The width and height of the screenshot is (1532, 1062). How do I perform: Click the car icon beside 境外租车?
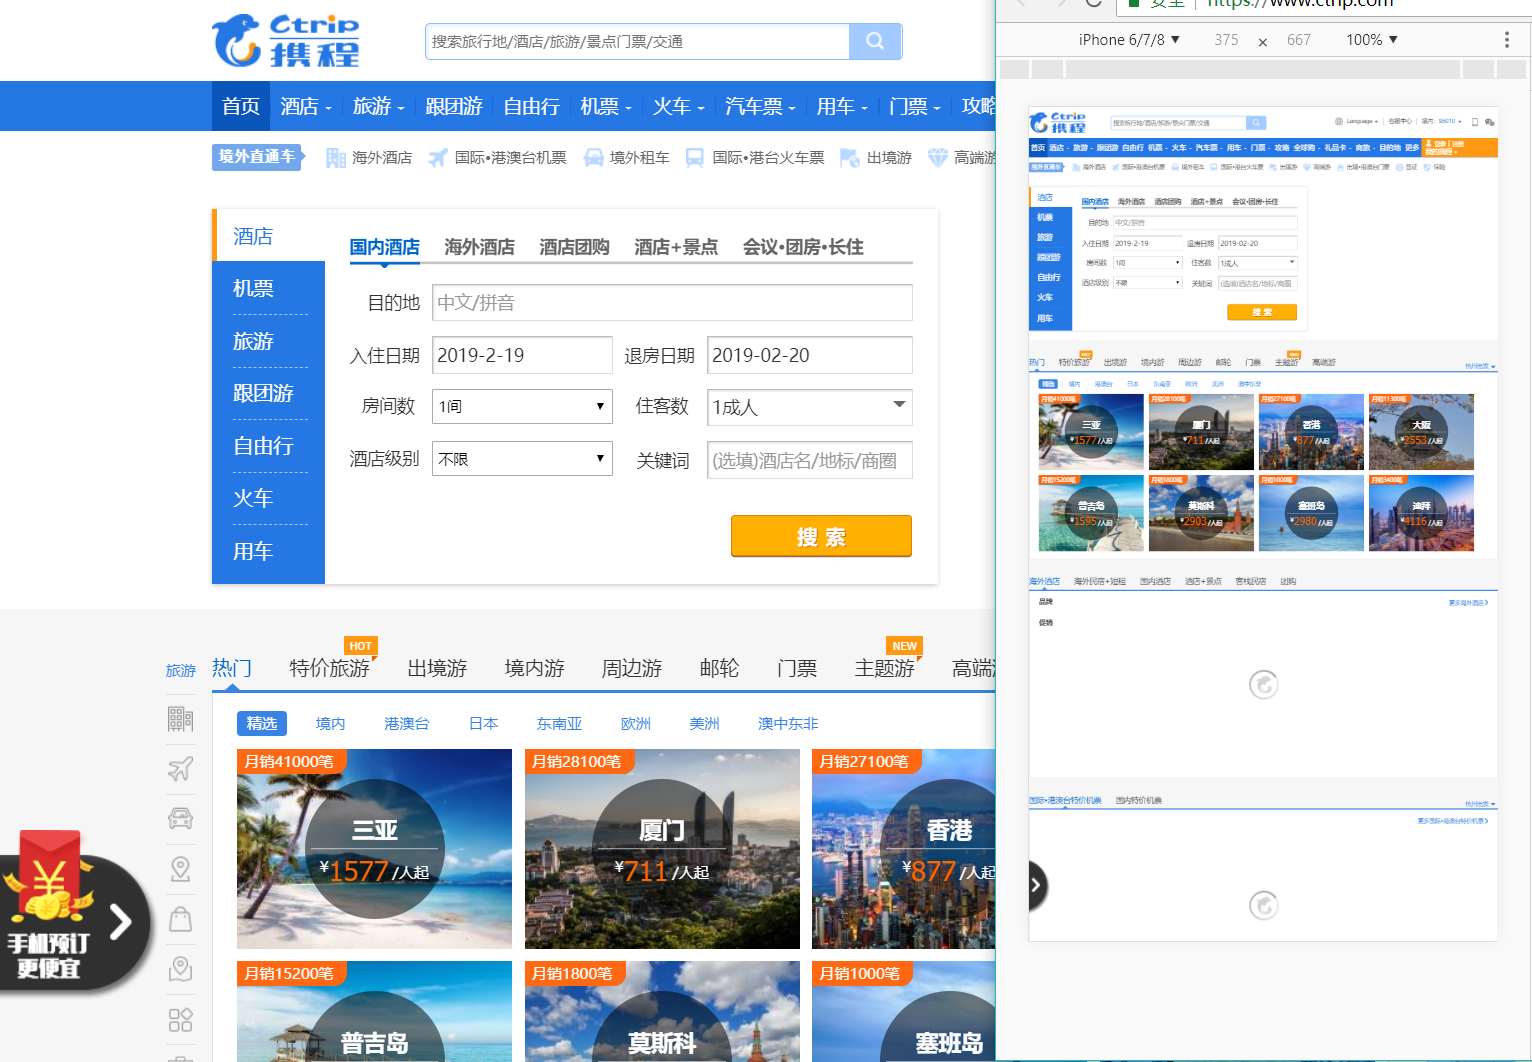594,158
